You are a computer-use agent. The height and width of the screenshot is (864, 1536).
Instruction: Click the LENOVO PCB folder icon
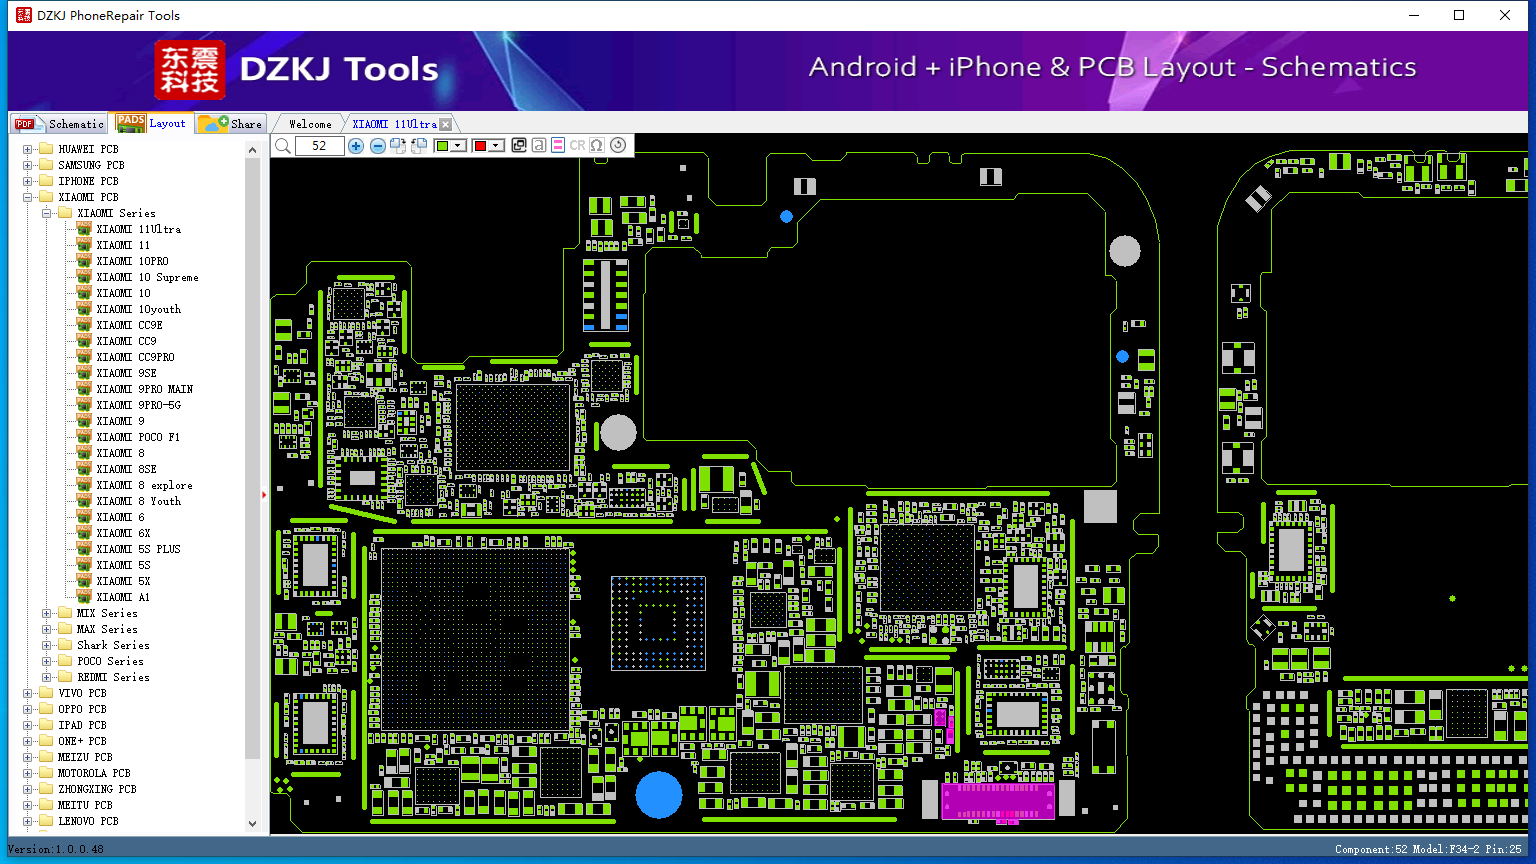tap(46, 821)
